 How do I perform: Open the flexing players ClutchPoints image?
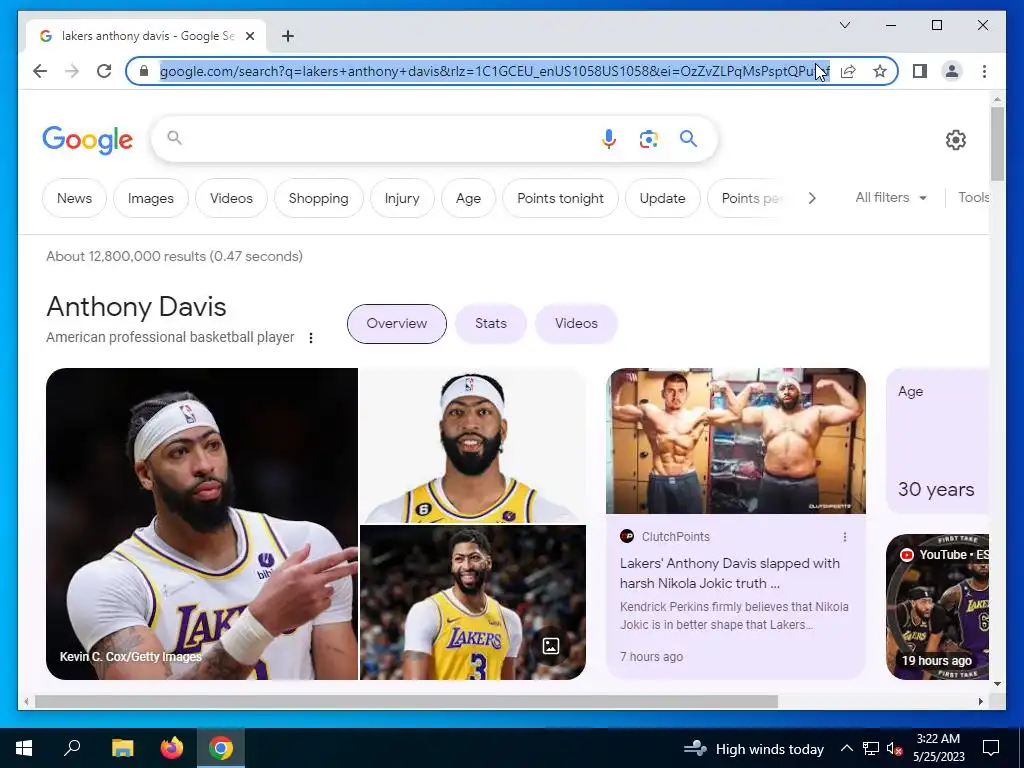[736, 441]
